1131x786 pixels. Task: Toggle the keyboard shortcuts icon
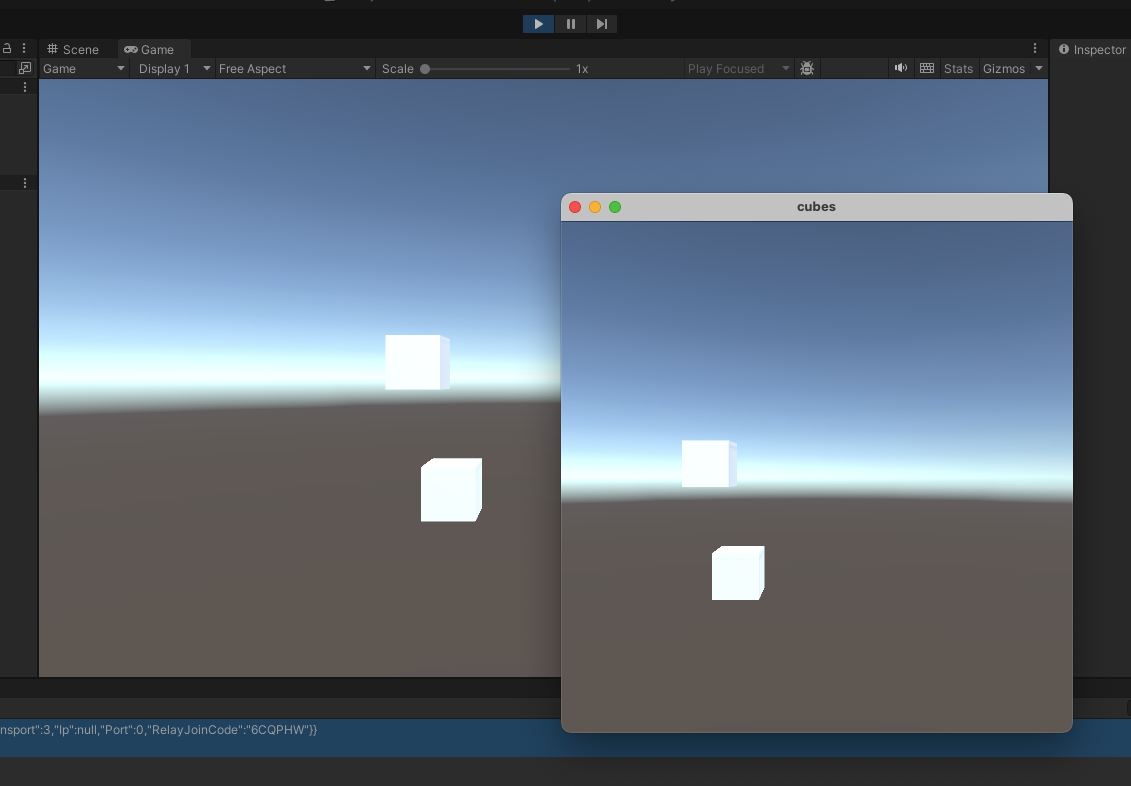(927, 68)
